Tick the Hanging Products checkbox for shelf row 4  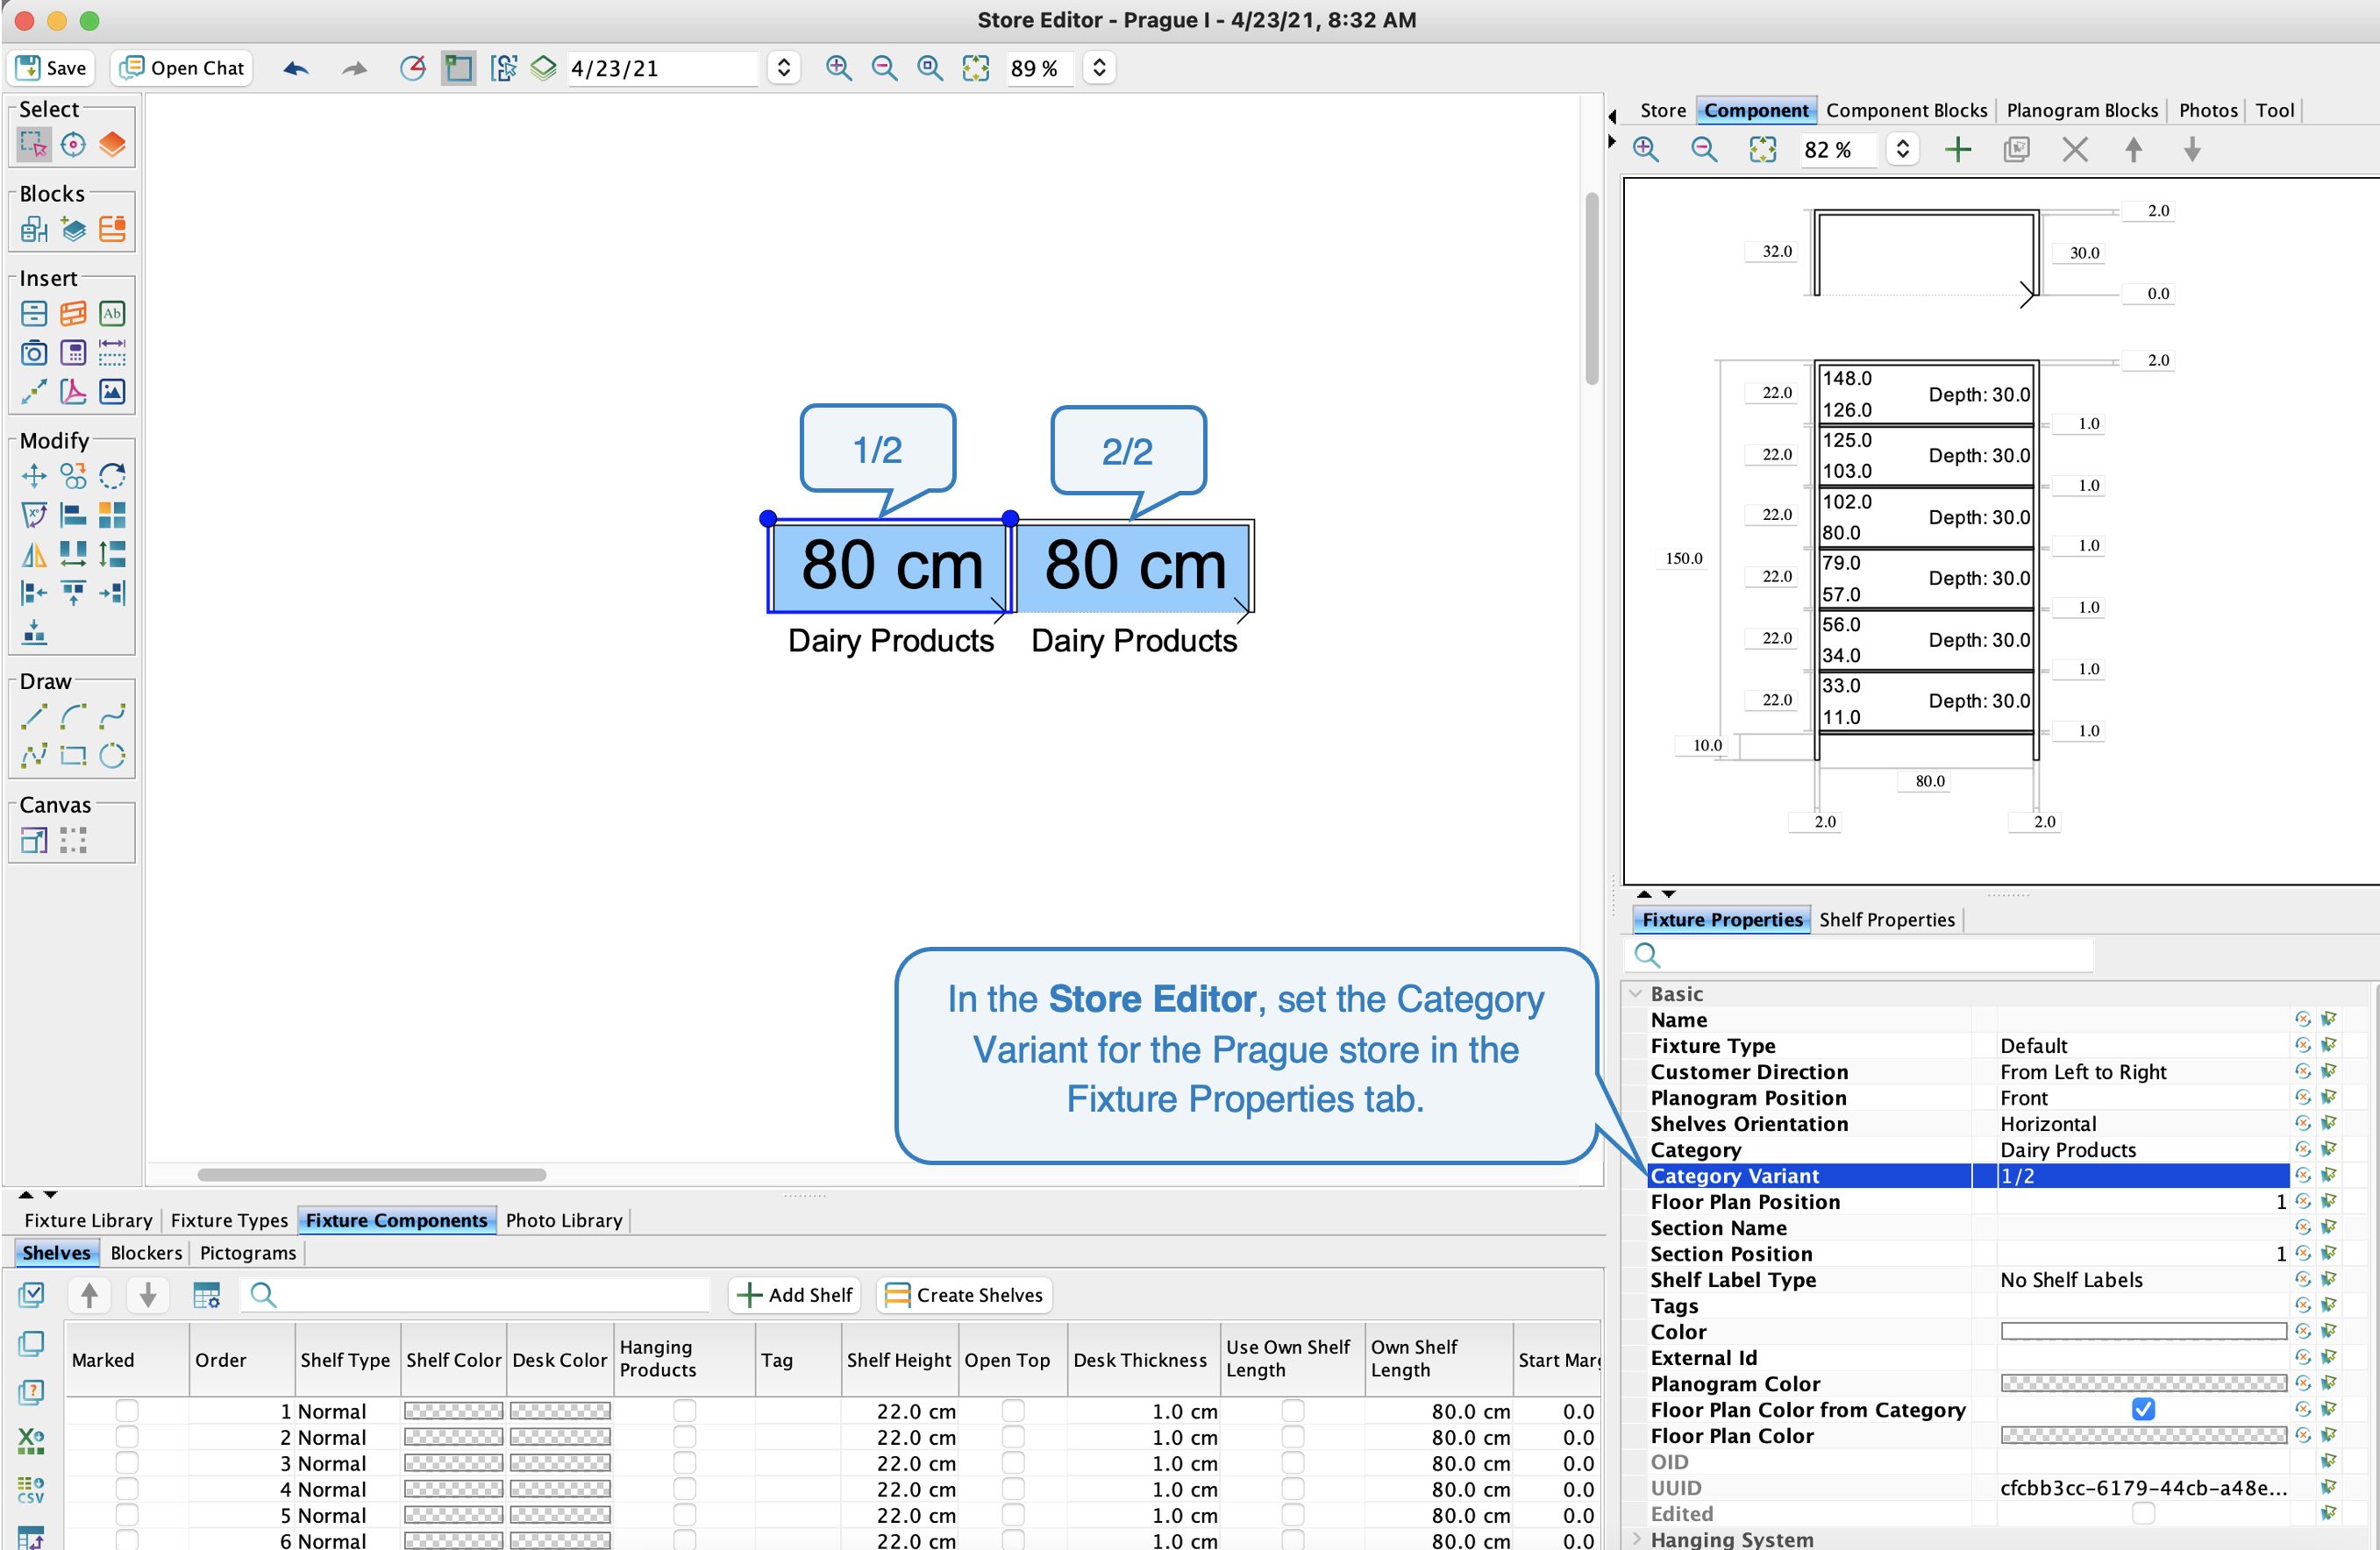[x=684, y=1488]
